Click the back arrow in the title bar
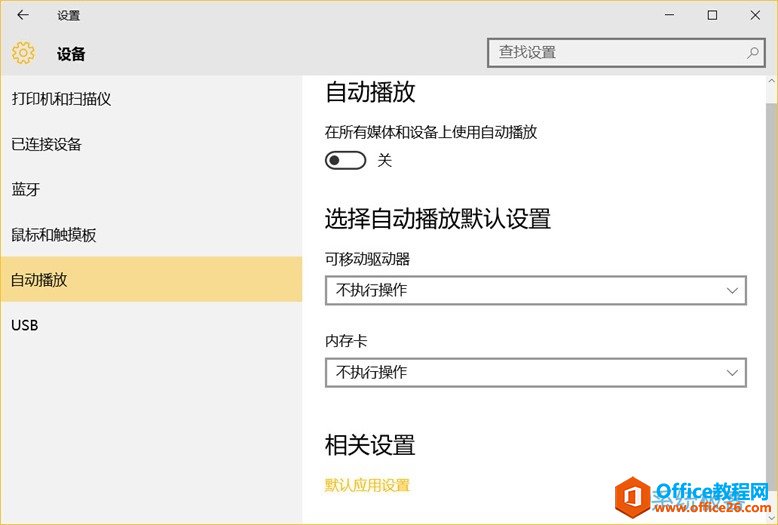 (x=23, y=15)
